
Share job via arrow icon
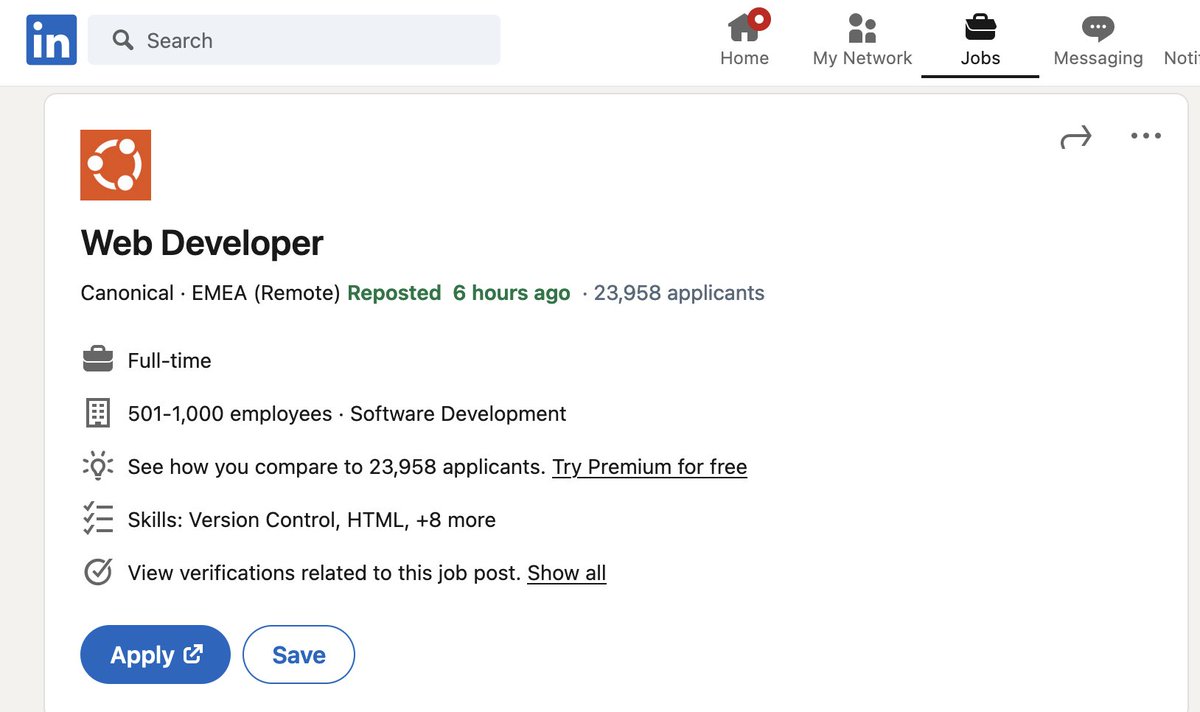click(x=1076, y=137)
